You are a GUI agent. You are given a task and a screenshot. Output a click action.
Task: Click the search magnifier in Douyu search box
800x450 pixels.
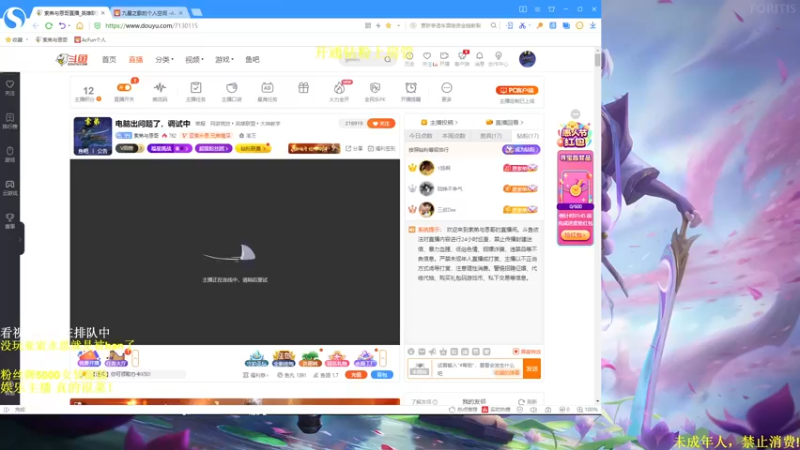[388, 60]
